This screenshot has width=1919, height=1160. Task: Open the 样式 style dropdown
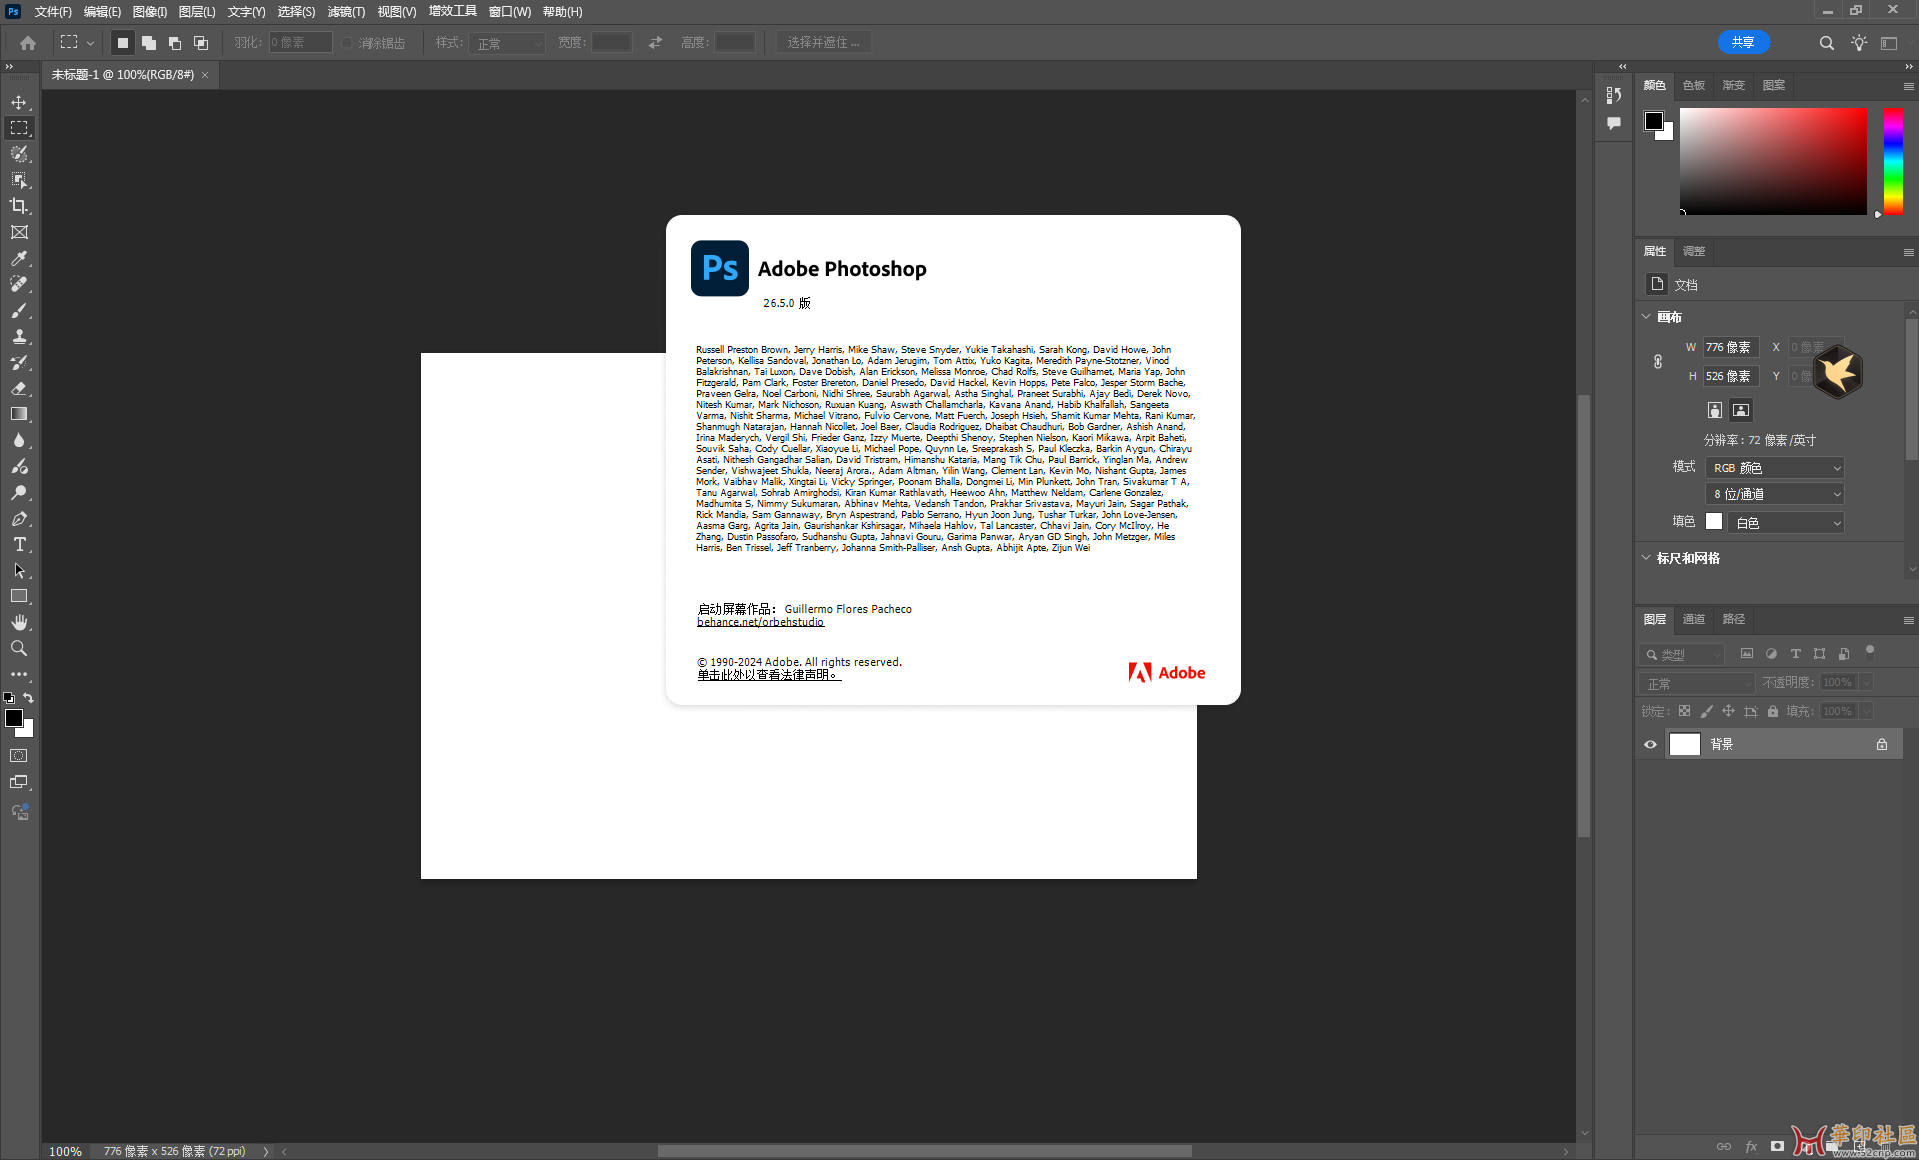(x=508, y=43)
